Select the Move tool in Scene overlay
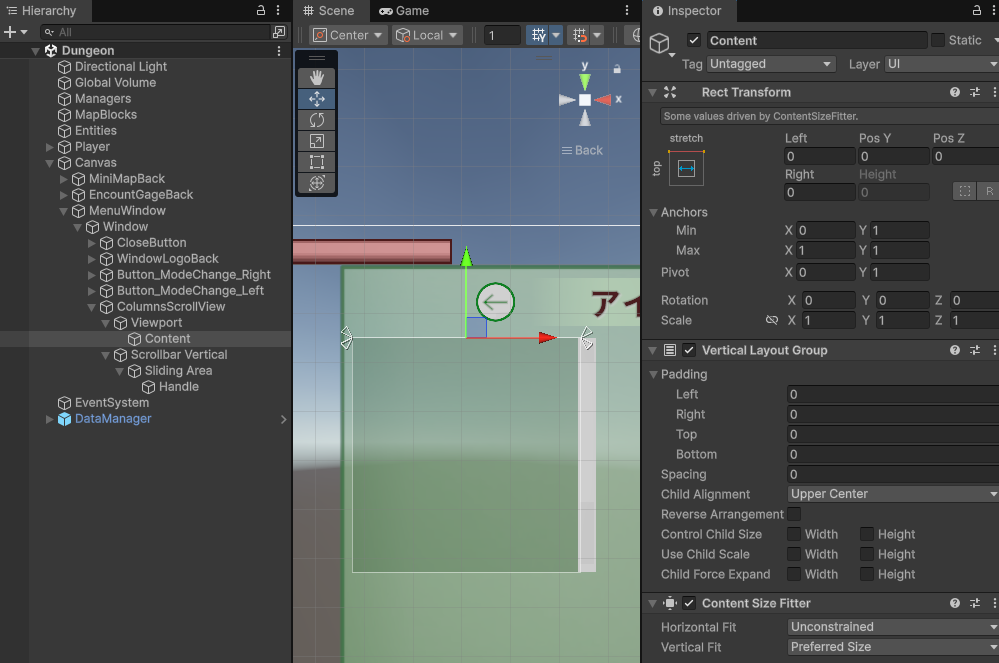999x663 pixels. click(317, 99)
